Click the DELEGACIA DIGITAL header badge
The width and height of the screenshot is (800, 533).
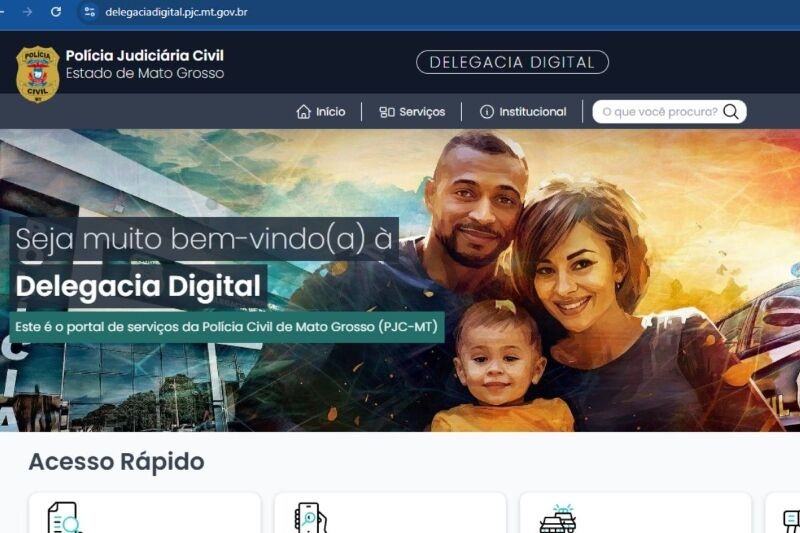tap(512, 62)
